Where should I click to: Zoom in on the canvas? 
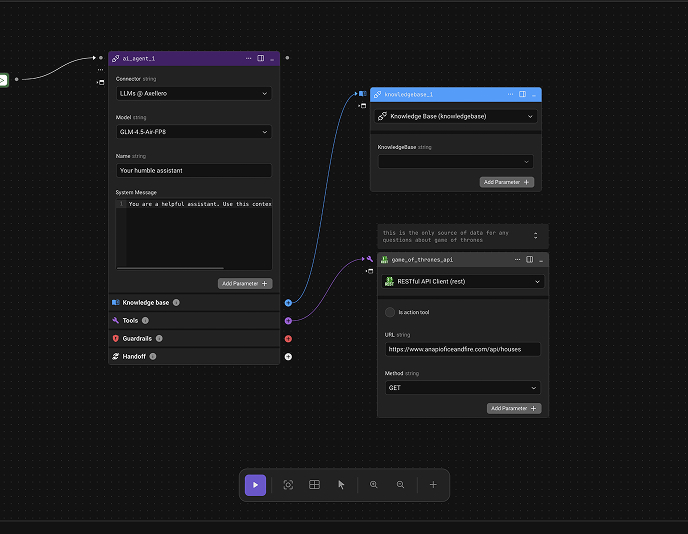point(374,485)
